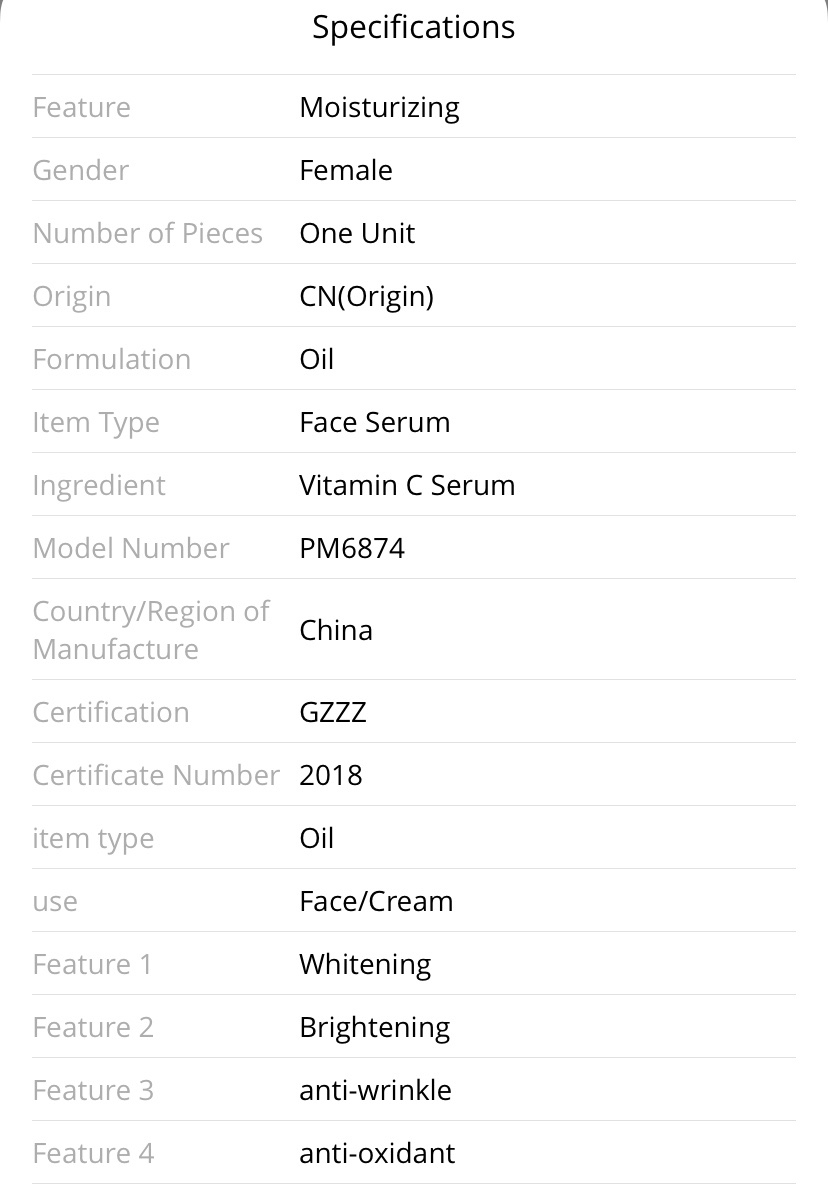828x1184 pixels.
Task: Select the Specifications heading
Action: tap(414, 28)
